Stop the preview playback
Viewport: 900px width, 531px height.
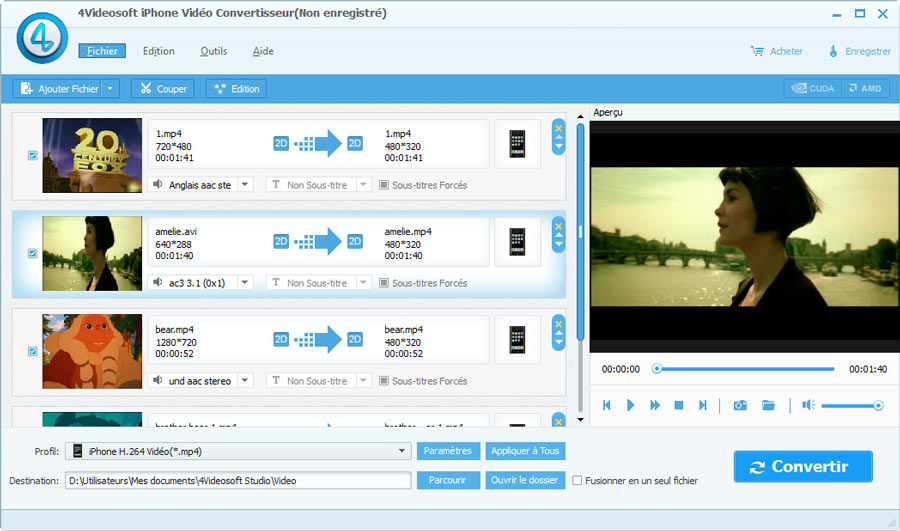coord(678,405)
